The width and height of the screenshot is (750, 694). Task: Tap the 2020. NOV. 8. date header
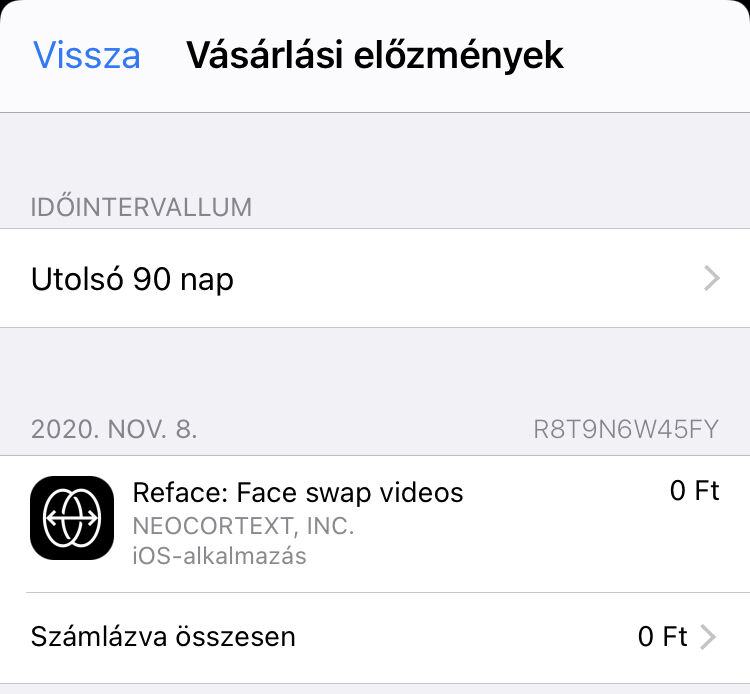[x=114, y=430]
